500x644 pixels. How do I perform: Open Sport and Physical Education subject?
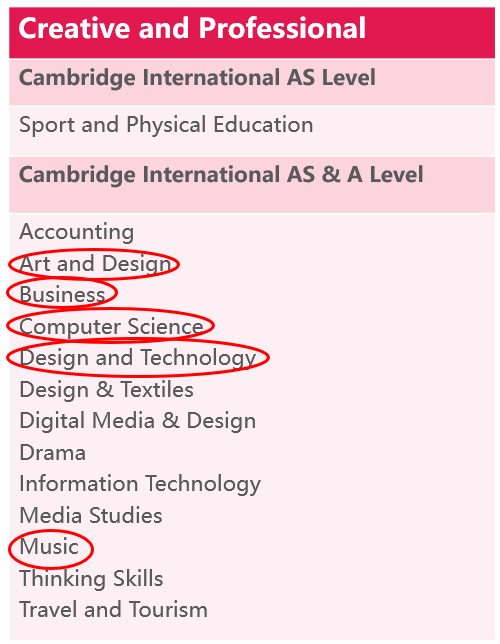[x=166, y=125]
